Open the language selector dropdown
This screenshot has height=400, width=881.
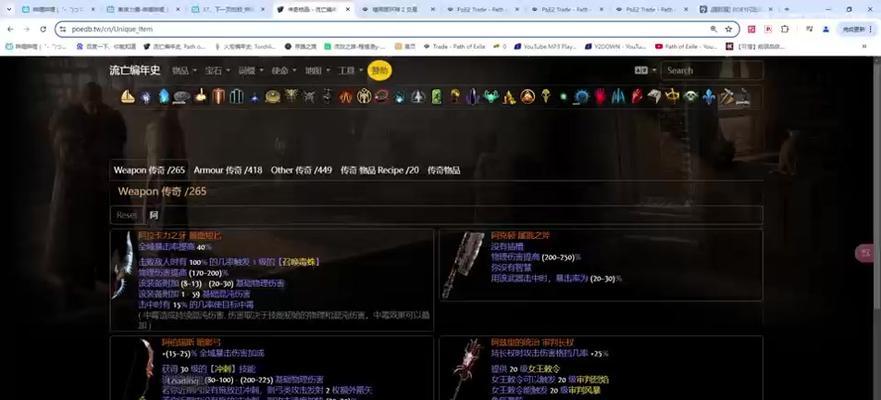pos(645,70)
